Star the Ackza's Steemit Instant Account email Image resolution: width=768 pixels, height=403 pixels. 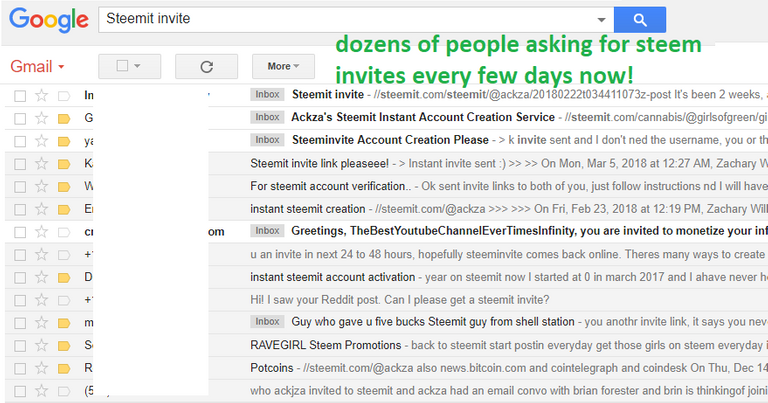pyautogui.click(x=41, y=118)
